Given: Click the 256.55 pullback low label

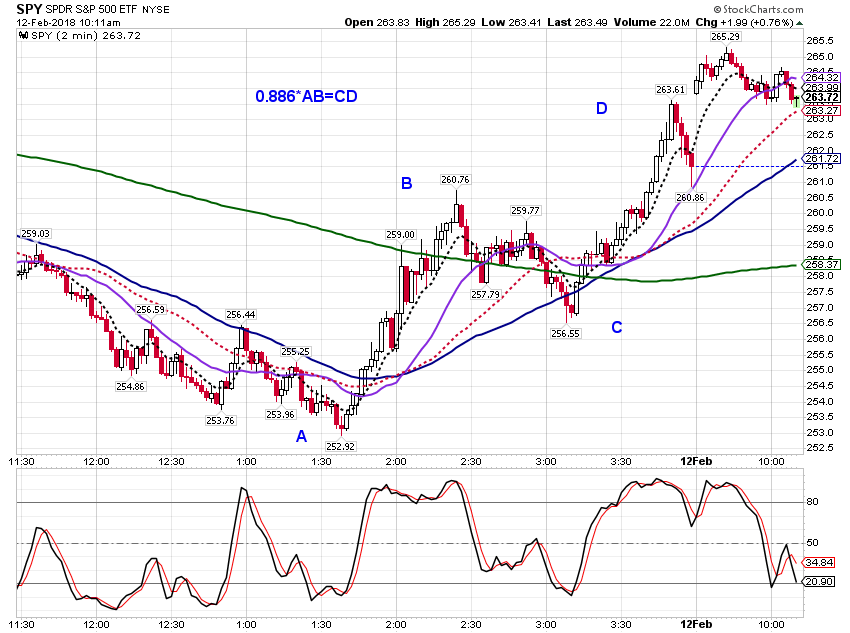Looking at the screenshot, I should point(565,334).
